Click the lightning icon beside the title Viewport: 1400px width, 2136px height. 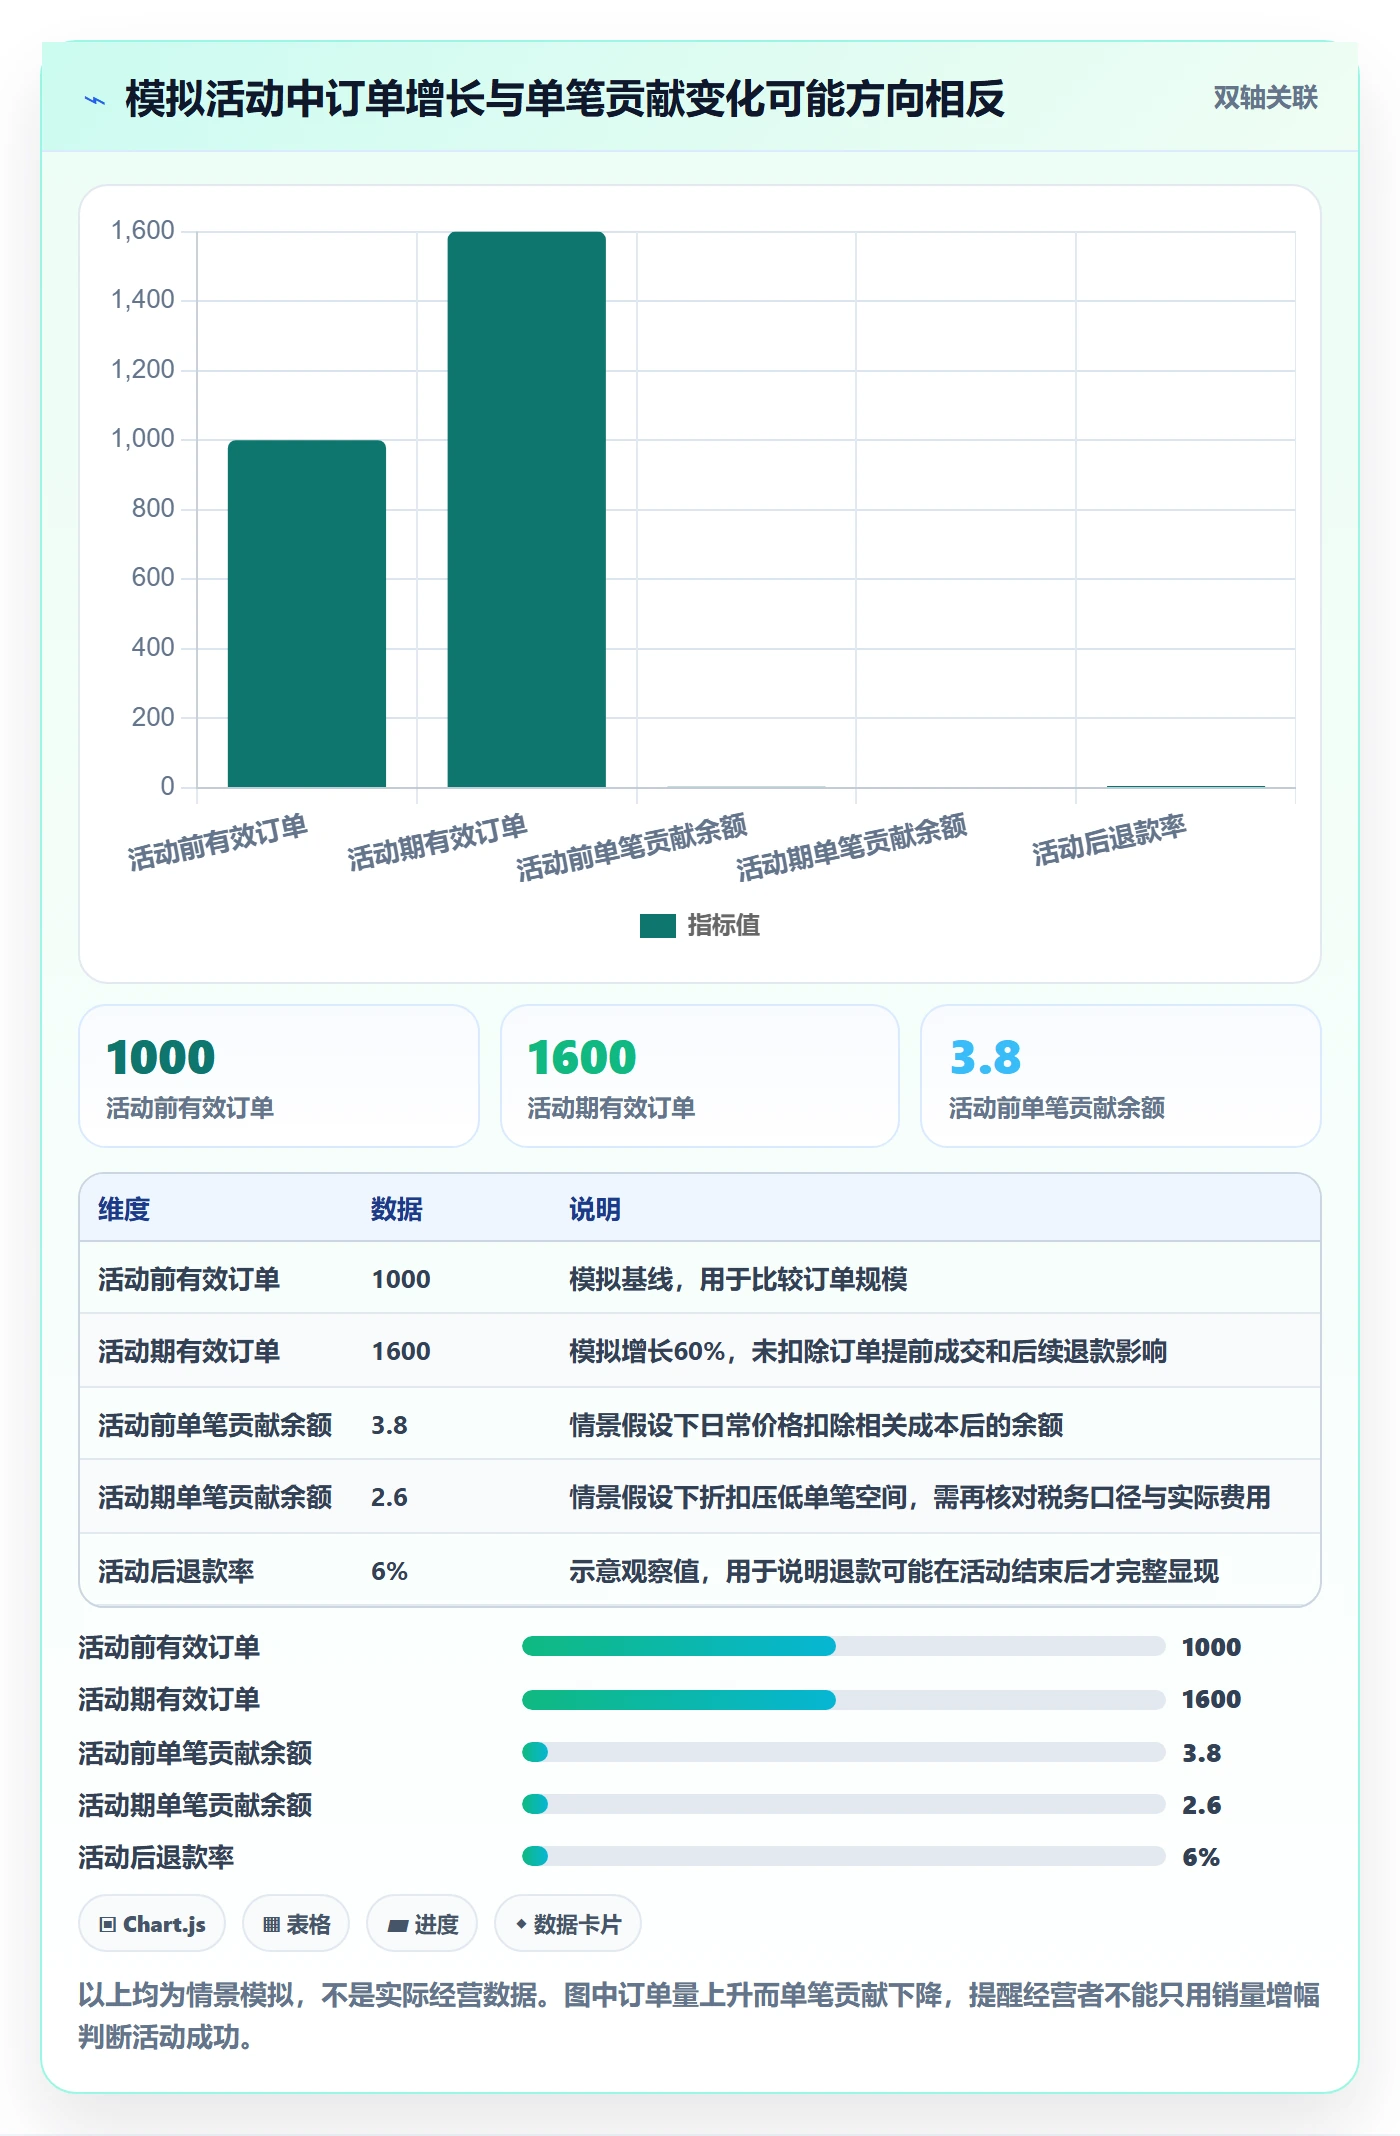tap(95, 100)
